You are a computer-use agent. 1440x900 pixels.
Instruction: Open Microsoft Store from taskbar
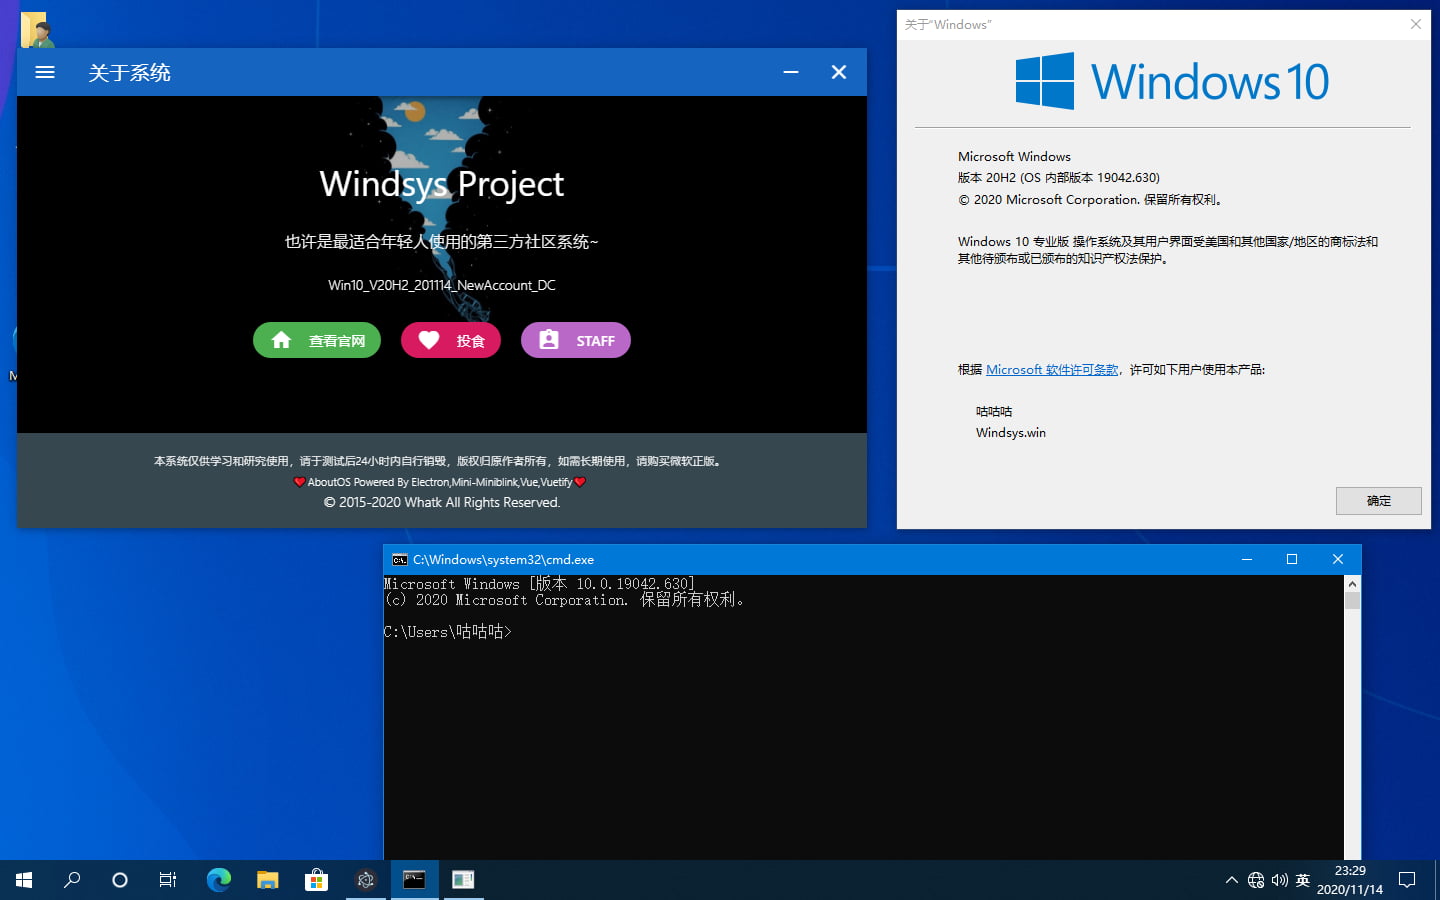(316, 880)
